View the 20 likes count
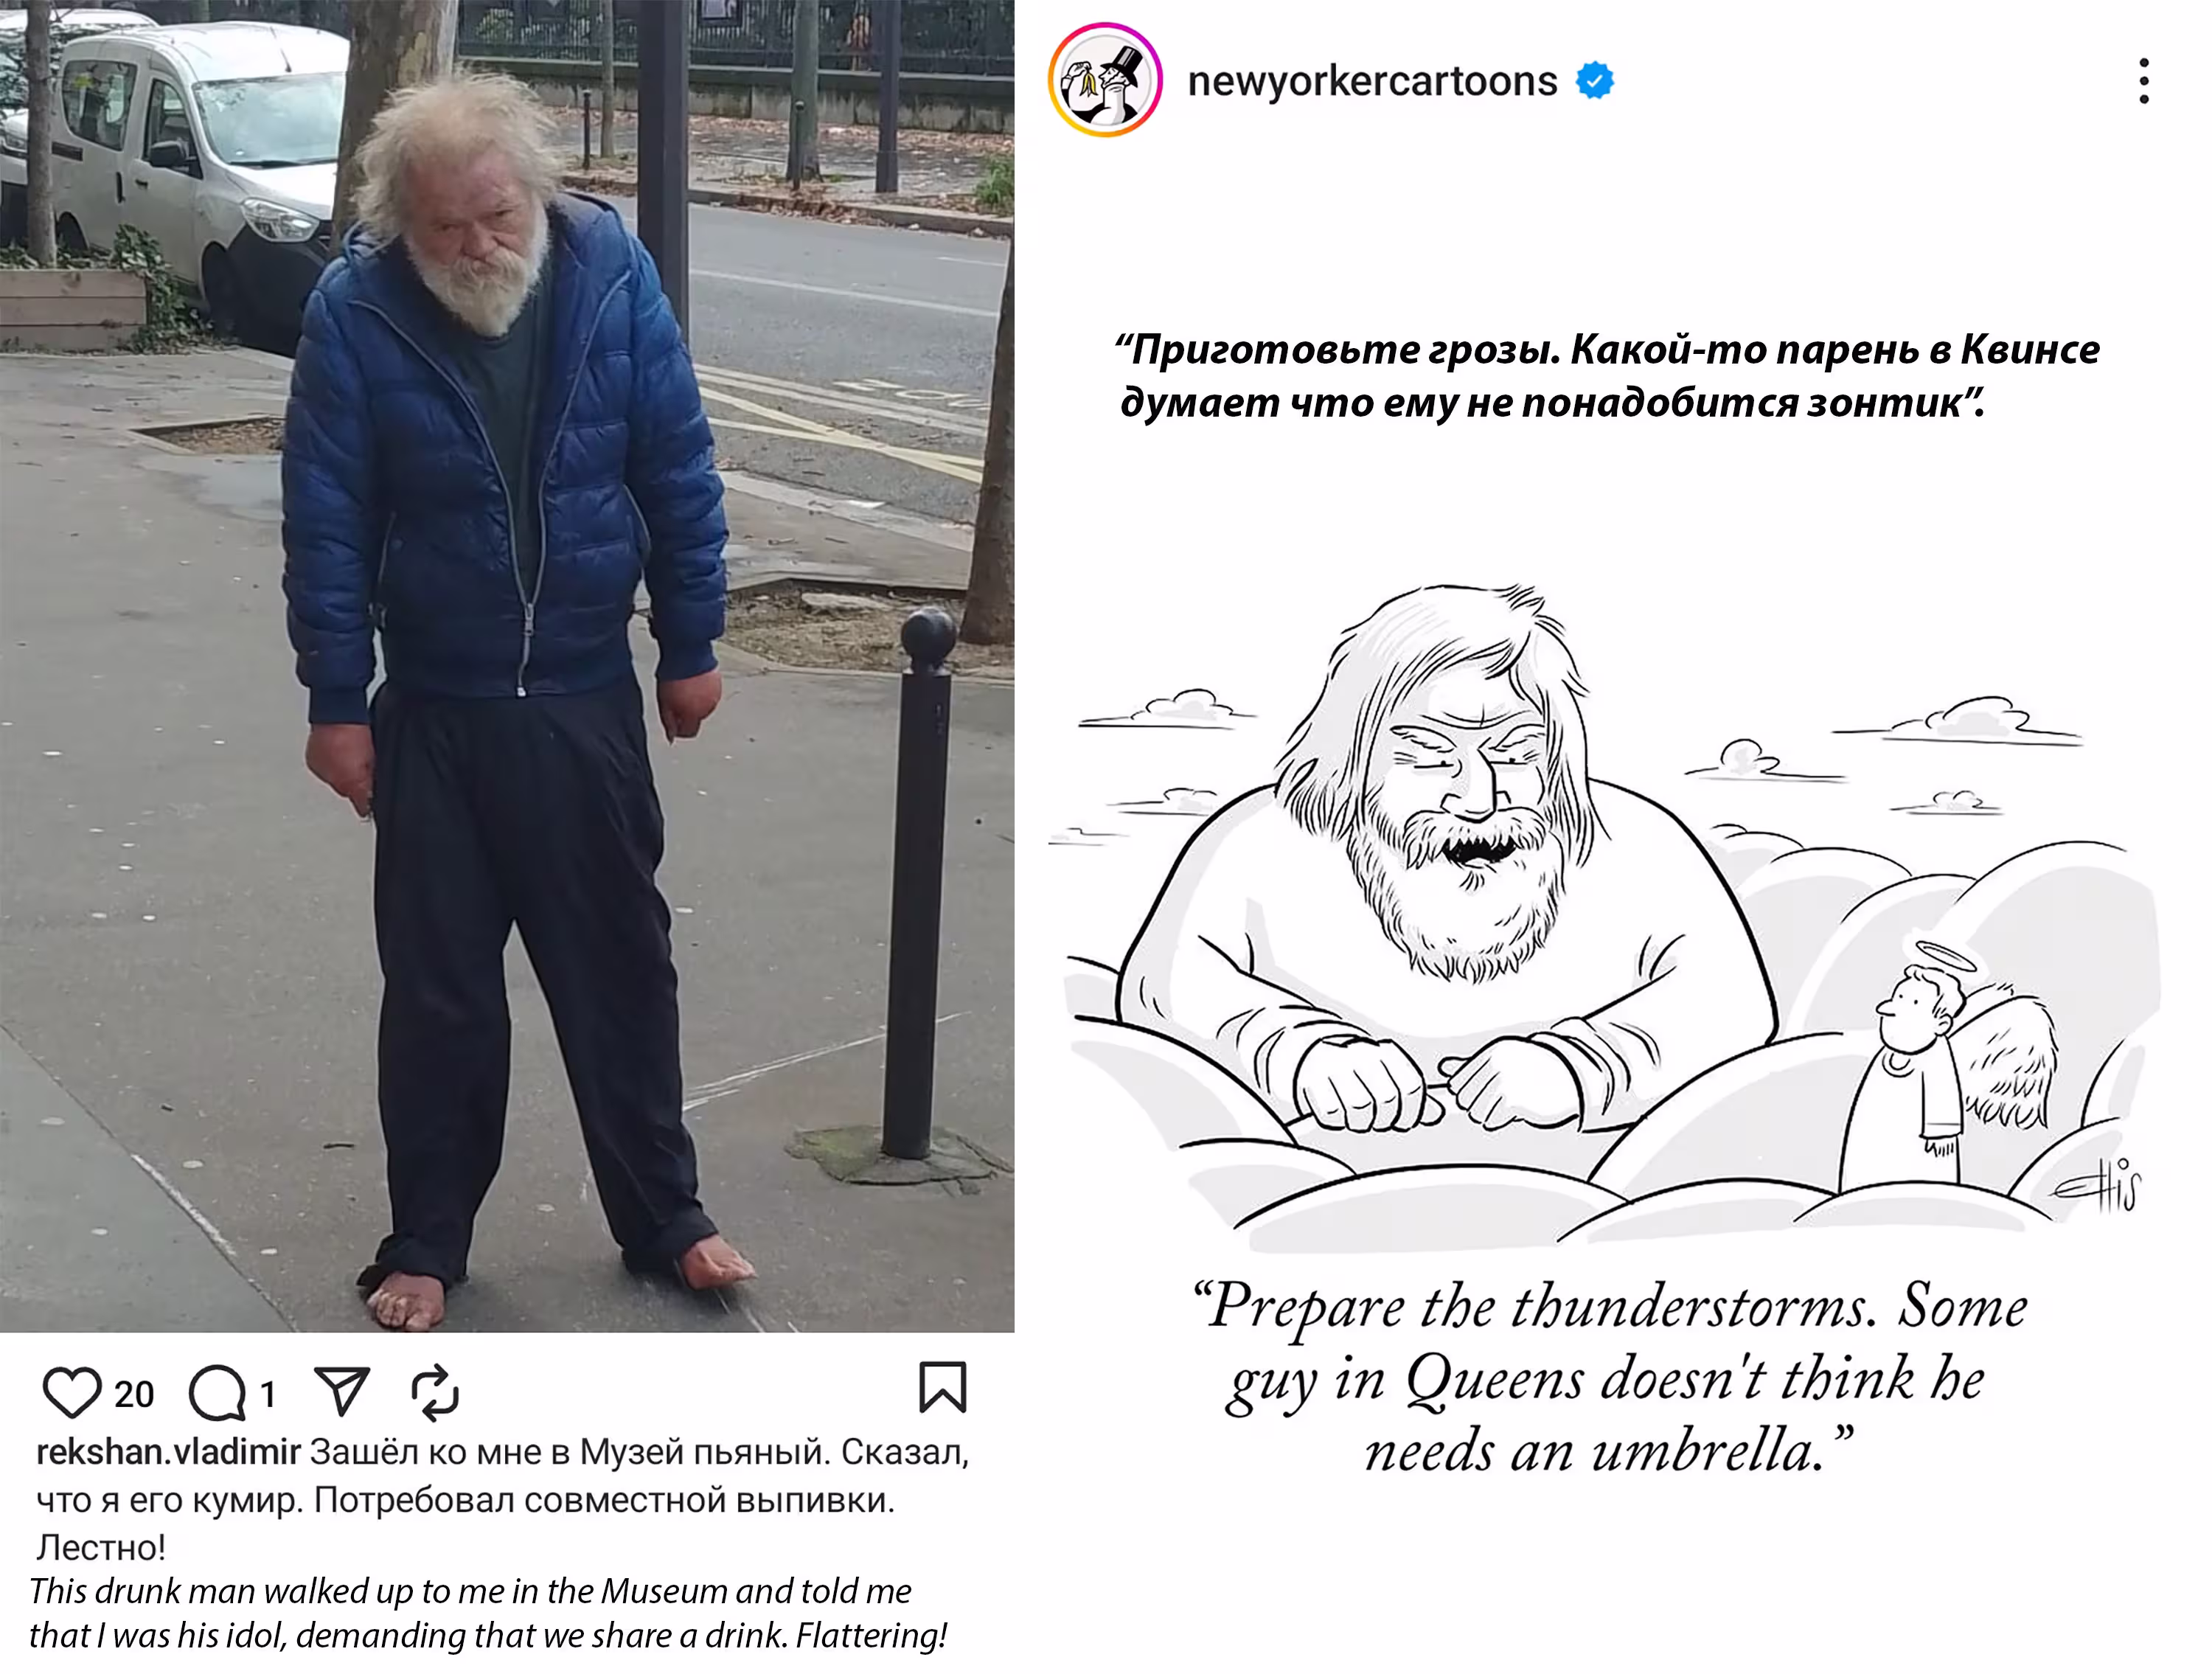The image size is (2212, 1674). [x=134, y=1394]
